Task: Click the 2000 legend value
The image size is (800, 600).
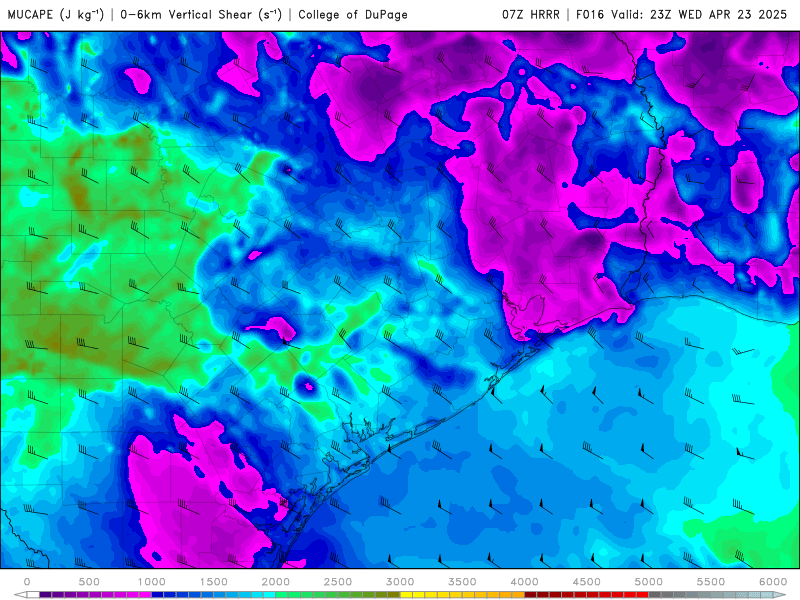Action: pos(276,582)
